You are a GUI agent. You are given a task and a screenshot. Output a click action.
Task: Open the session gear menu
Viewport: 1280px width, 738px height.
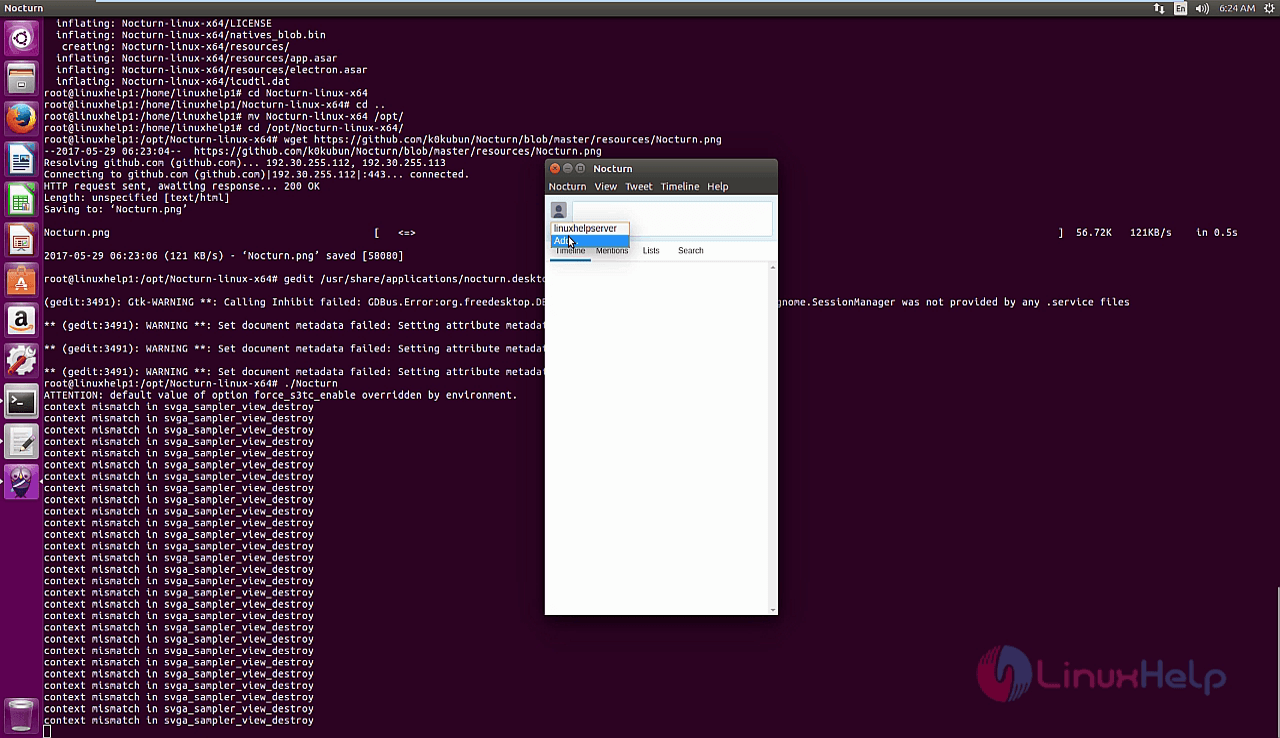click(x=1268, y=8)
